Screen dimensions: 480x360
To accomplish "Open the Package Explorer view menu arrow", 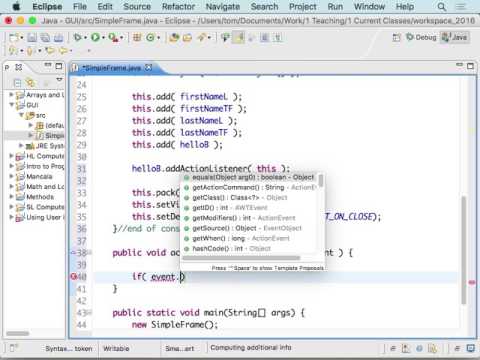I will coord(59,80).
